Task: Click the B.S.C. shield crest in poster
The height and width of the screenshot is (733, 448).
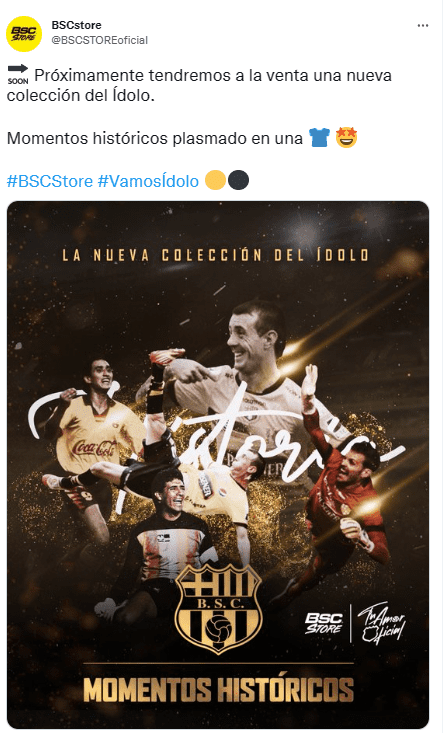Action: 218,607
